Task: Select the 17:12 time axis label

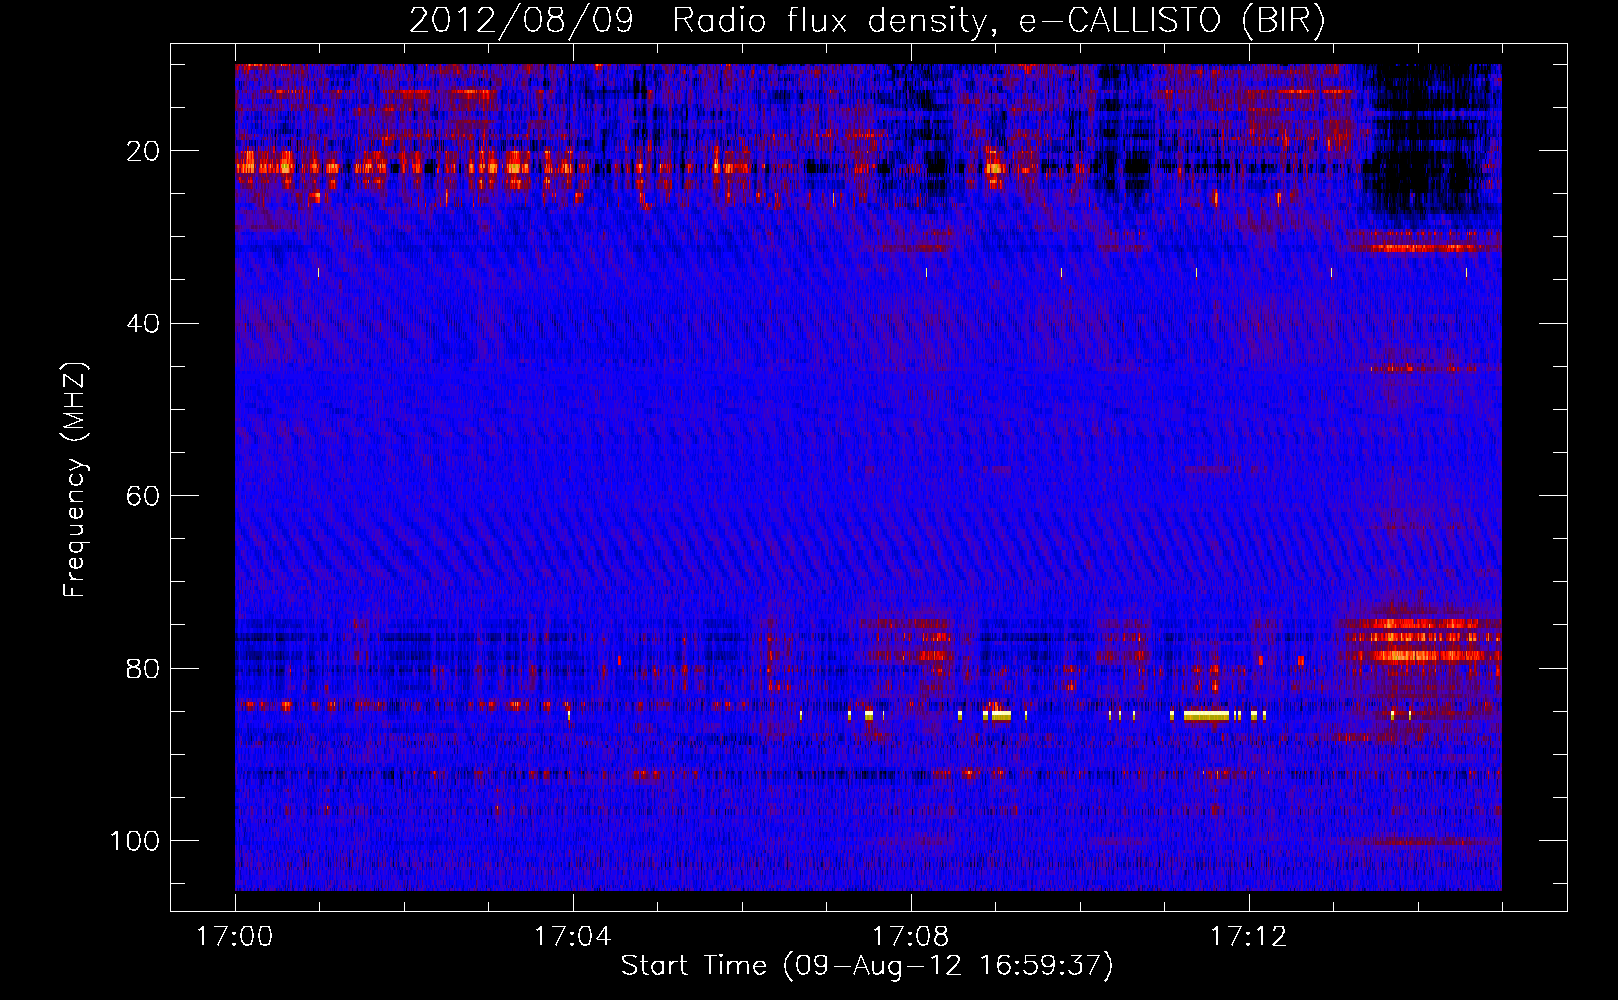Action: 1248,937
